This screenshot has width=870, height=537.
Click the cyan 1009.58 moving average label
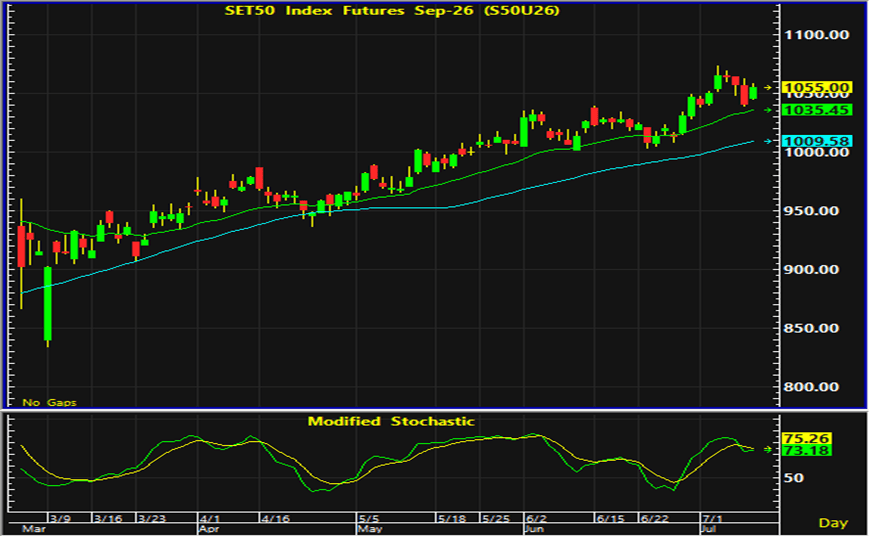click(x=816, y=141)
